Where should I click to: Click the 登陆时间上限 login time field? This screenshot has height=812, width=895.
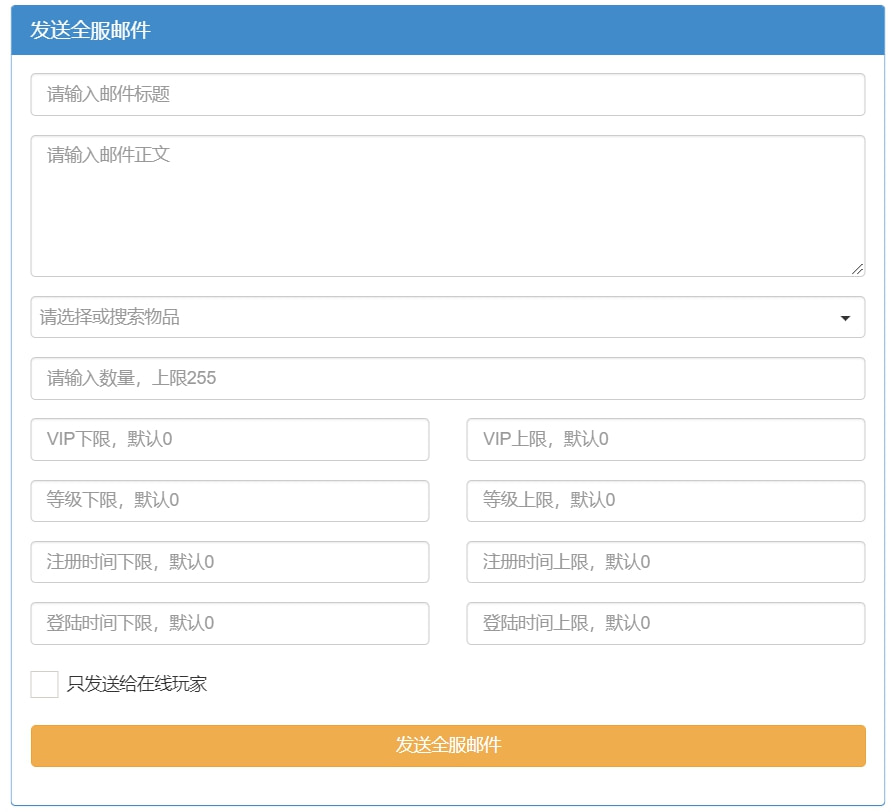(666, 623)
